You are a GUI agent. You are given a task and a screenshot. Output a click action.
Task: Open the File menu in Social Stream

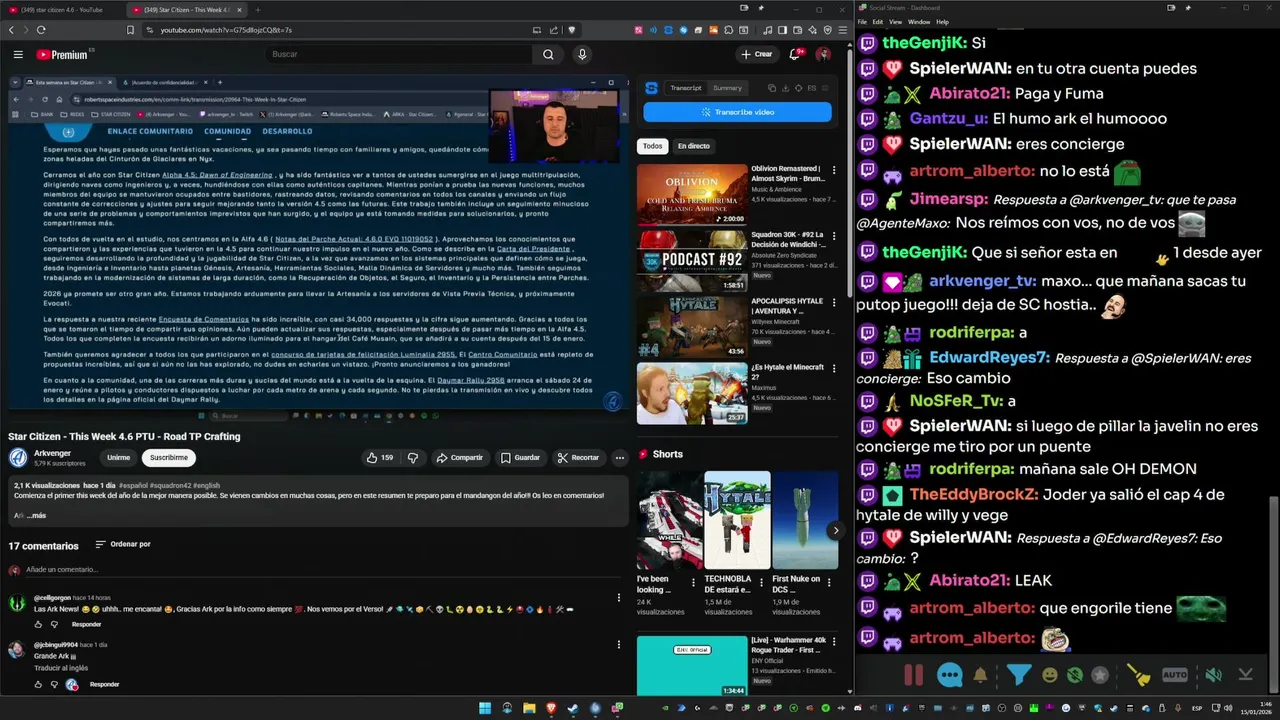click(x=862, y=21)
